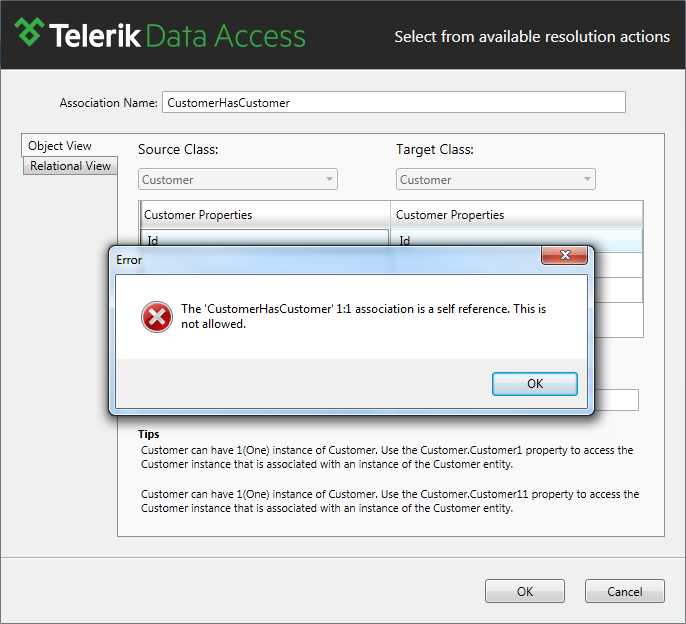Cancel the association editor dialog
The height and width of the screenshot is (624, 686).
(x=624, y=591)
